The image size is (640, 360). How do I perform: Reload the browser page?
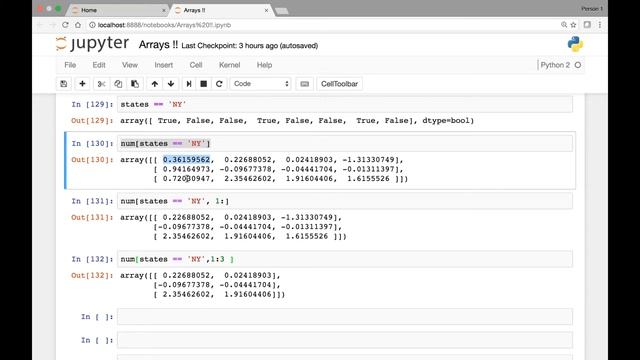[x=65, y=25]
